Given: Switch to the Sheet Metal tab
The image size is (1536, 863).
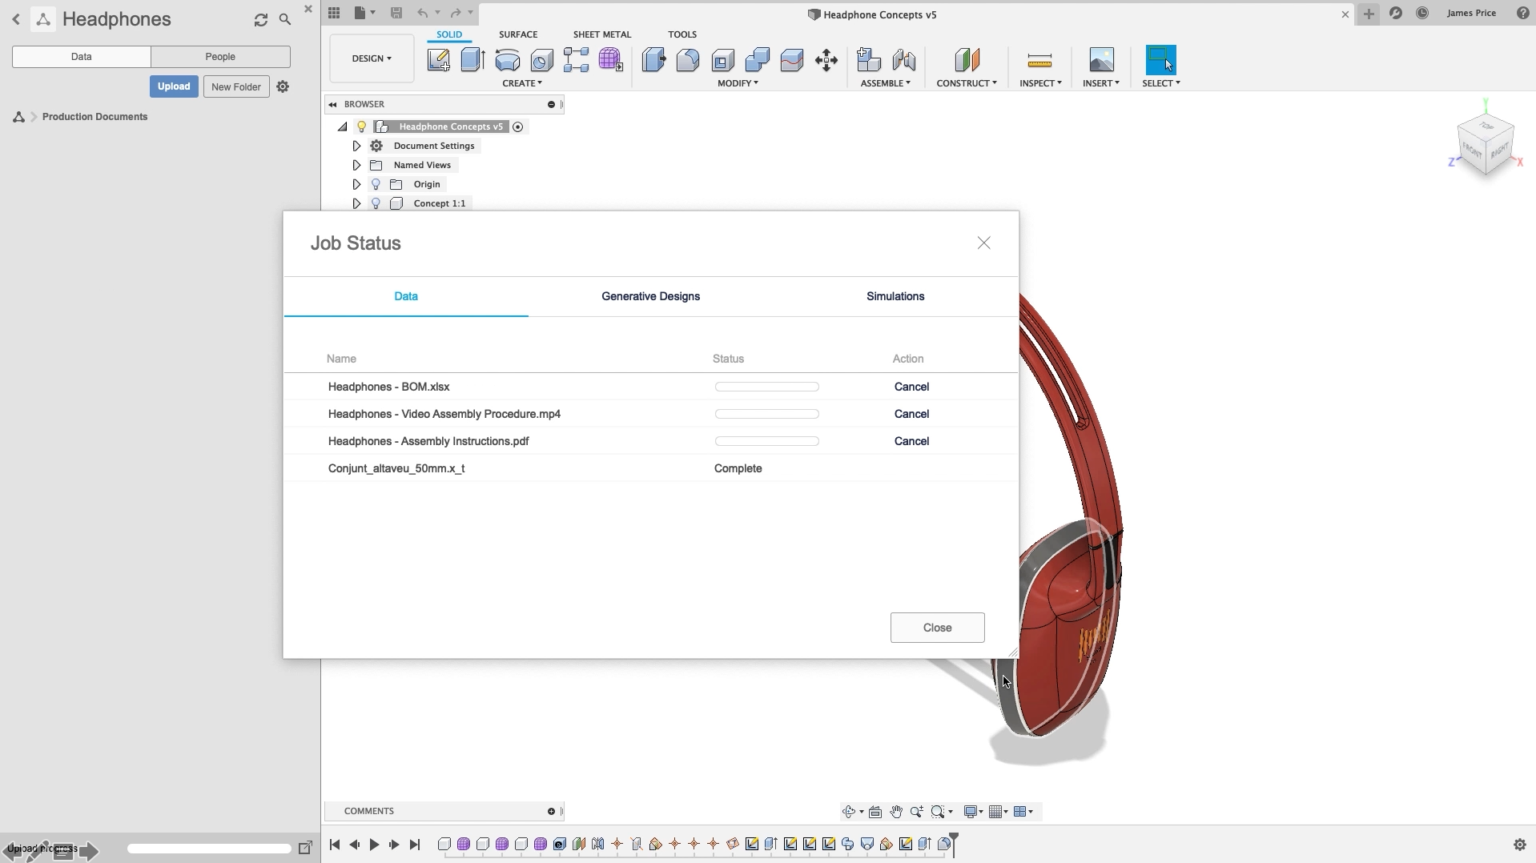Looking at the screenshot, I should pos(601,33).
